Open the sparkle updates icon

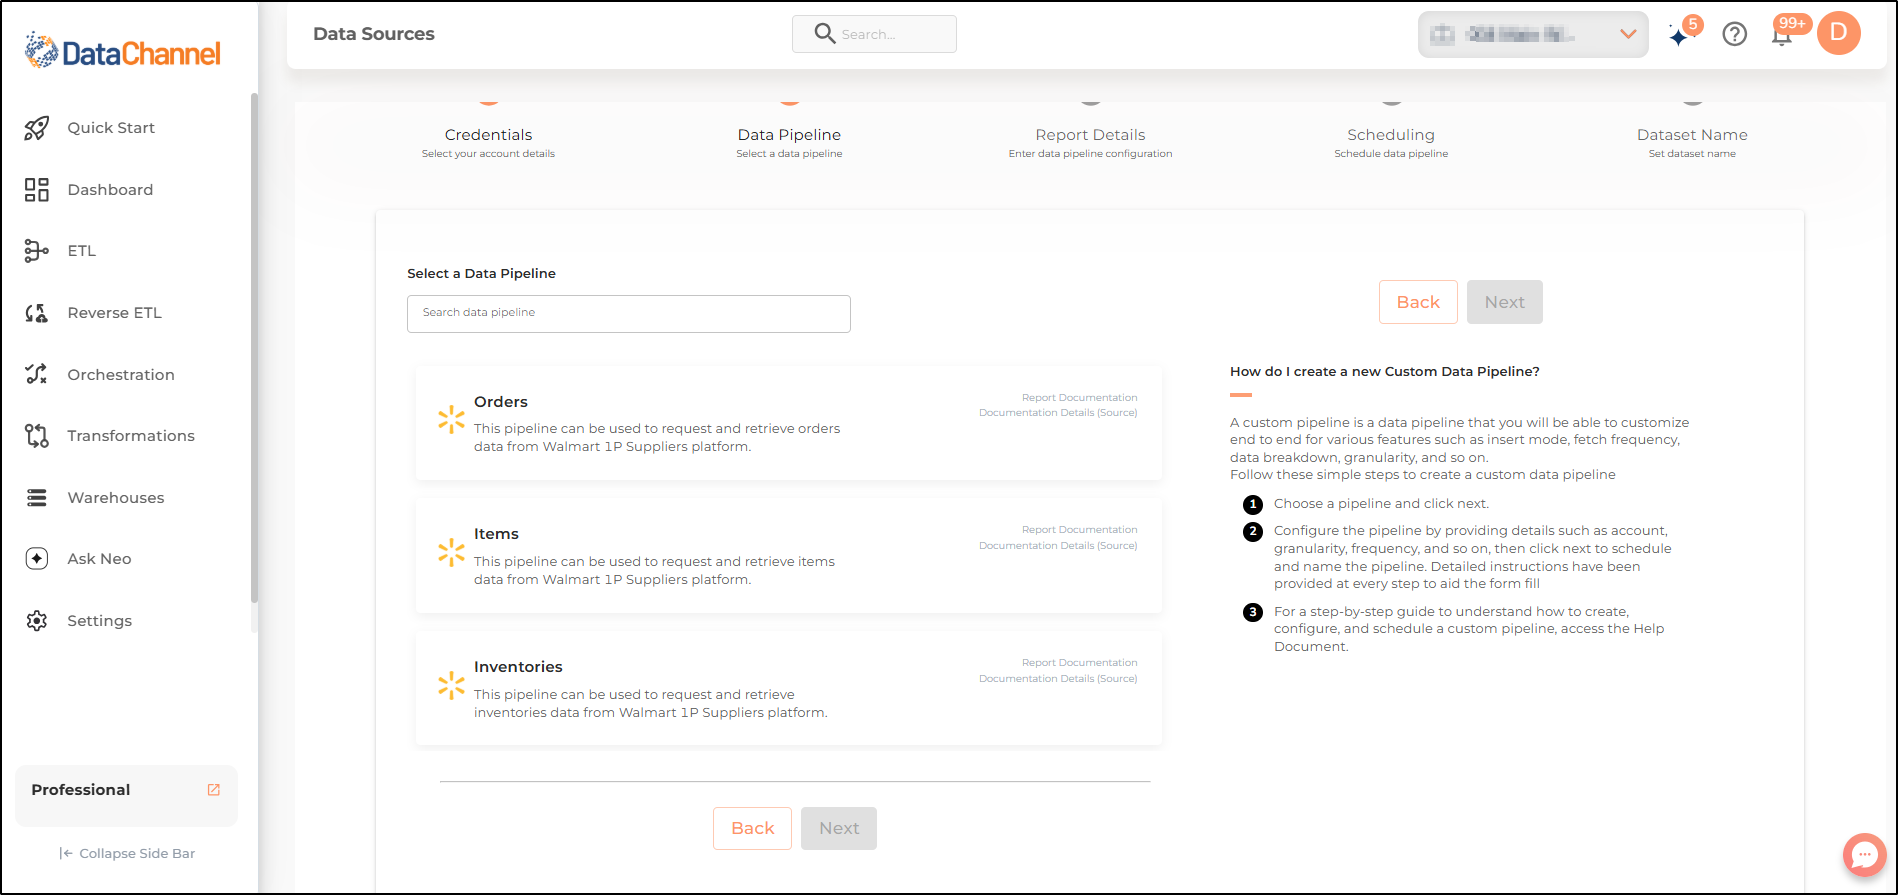point(1680,35)
